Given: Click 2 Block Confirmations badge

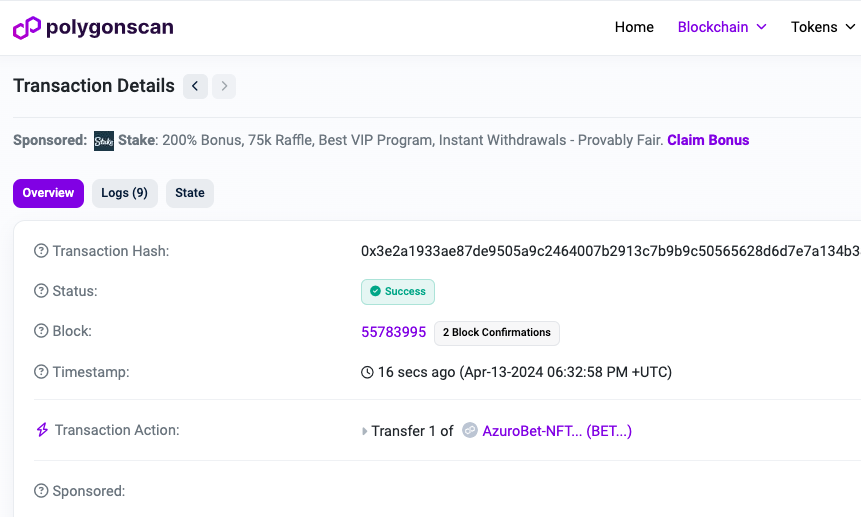Looking at the screenshot, I should (496, 333).
